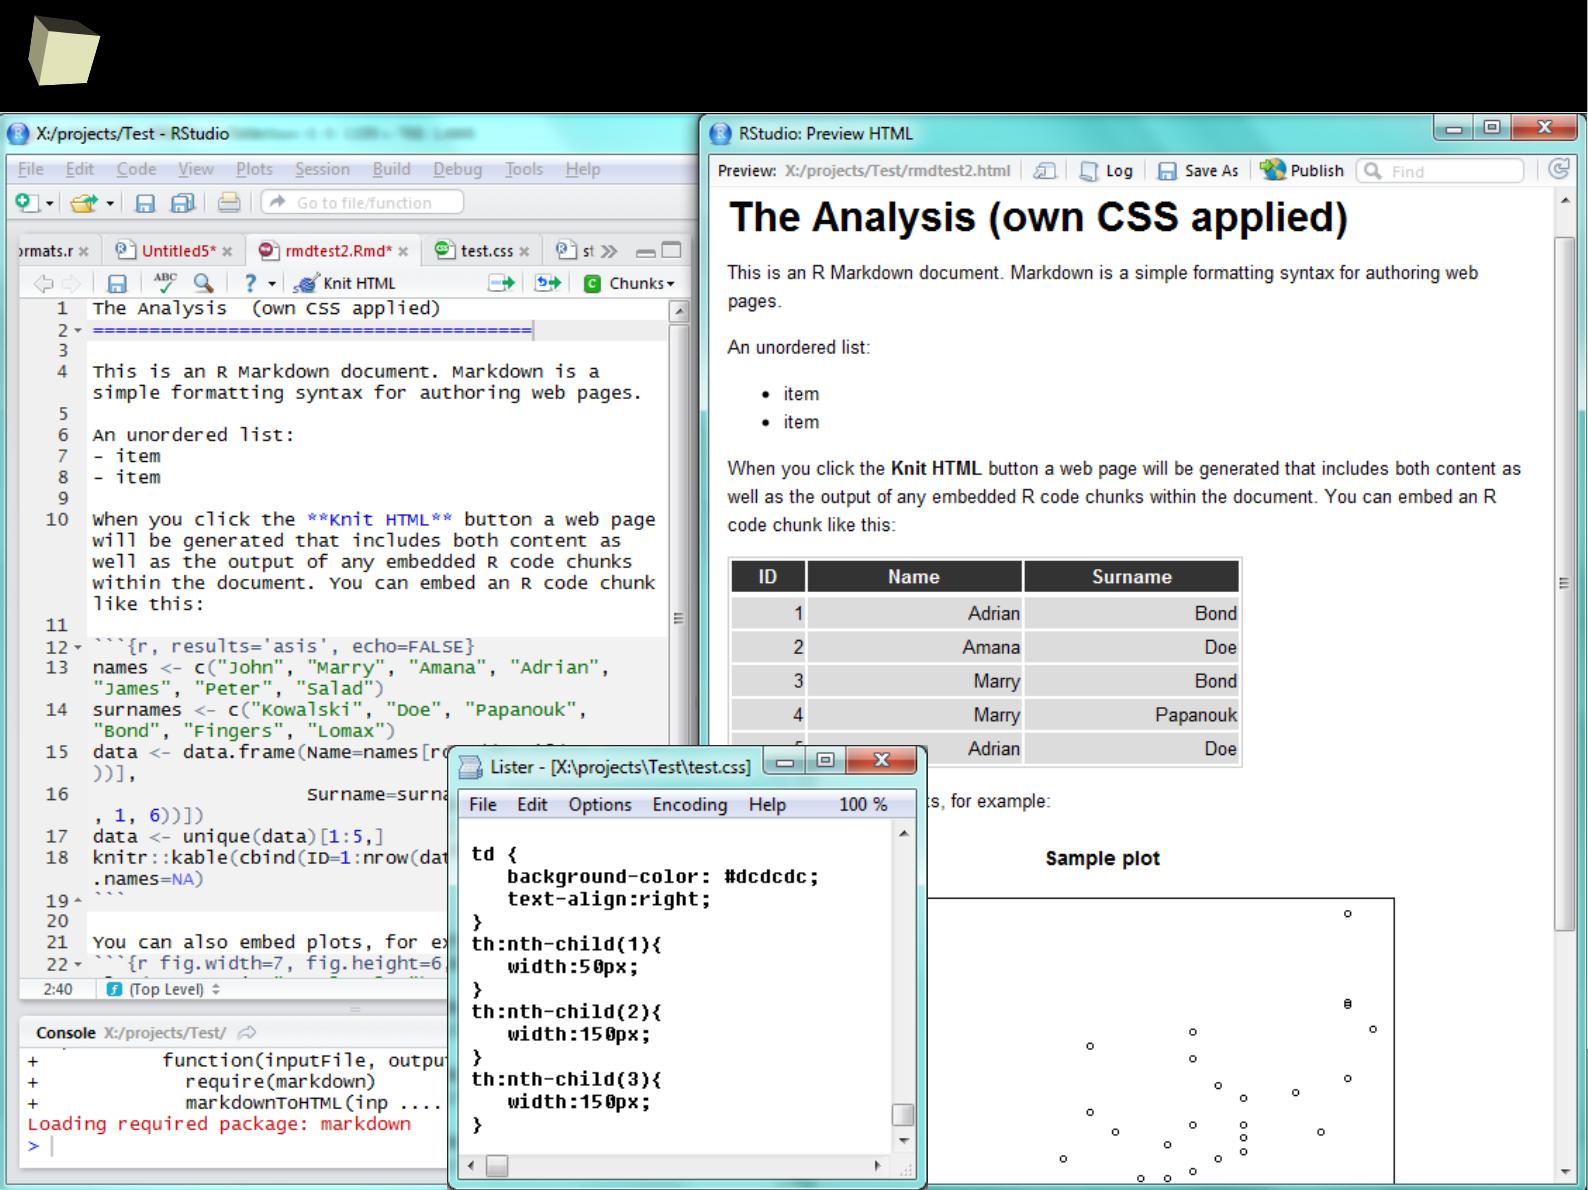This screenshot has height=1190, width=1588.
Task: Print the current file using printer icon
Action: [229, 203]
